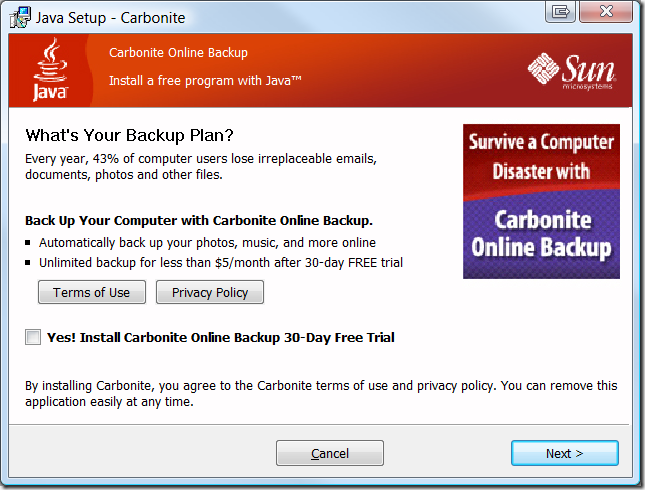The height and width of the screenshot is (490, 645).
Task: View the Privacy Policy
Action: 210,292
